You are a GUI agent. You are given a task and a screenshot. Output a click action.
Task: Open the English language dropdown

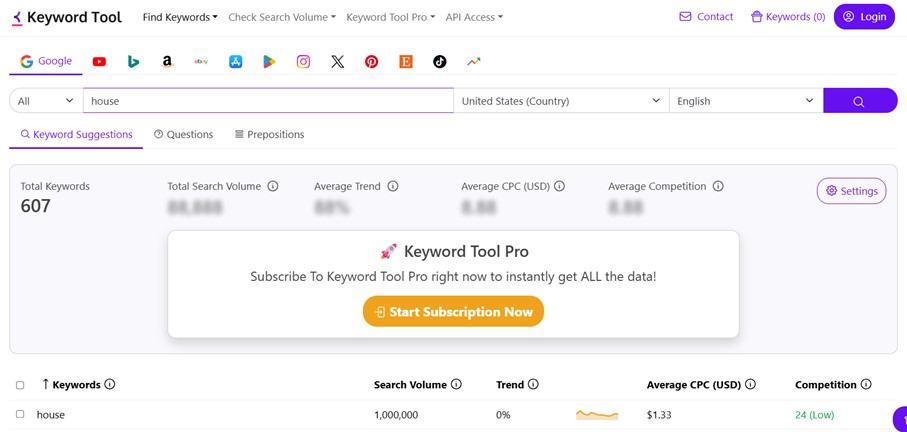745,101
